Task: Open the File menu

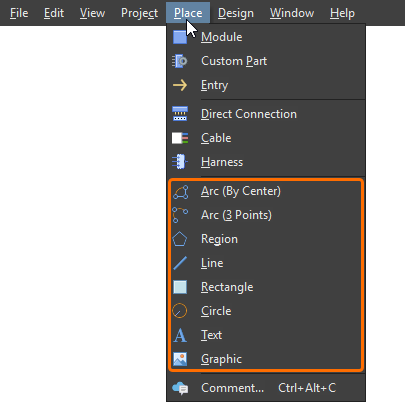Action: [x=19, y=13]
